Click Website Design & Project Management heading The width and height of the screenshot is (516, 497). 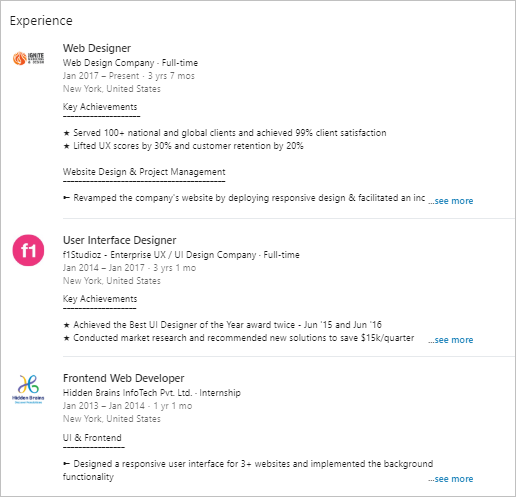click(x=144, y=172)
